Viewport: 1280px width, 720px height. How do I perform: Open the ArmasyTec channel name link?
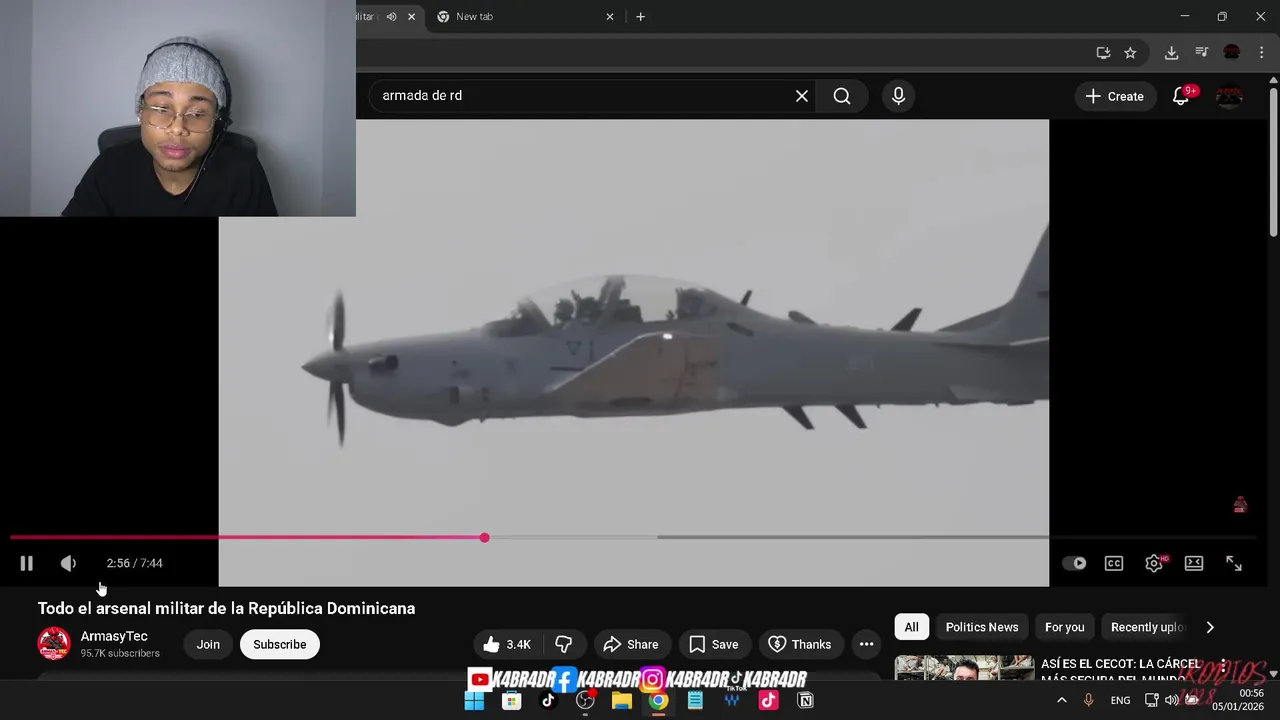point(114,636)
